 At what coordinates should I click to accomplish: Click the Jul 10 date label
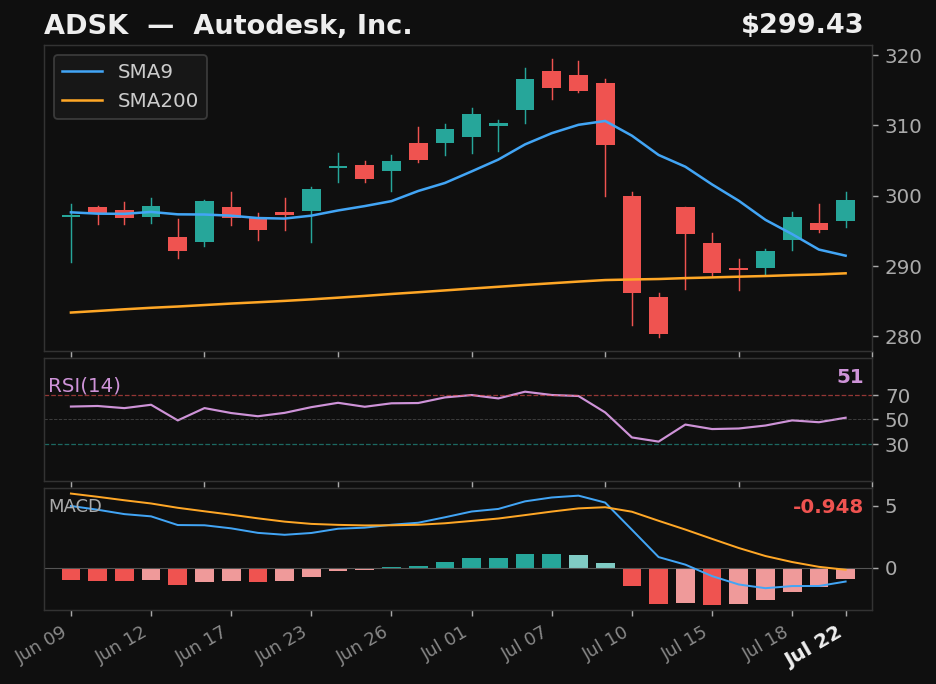(605, 643)
